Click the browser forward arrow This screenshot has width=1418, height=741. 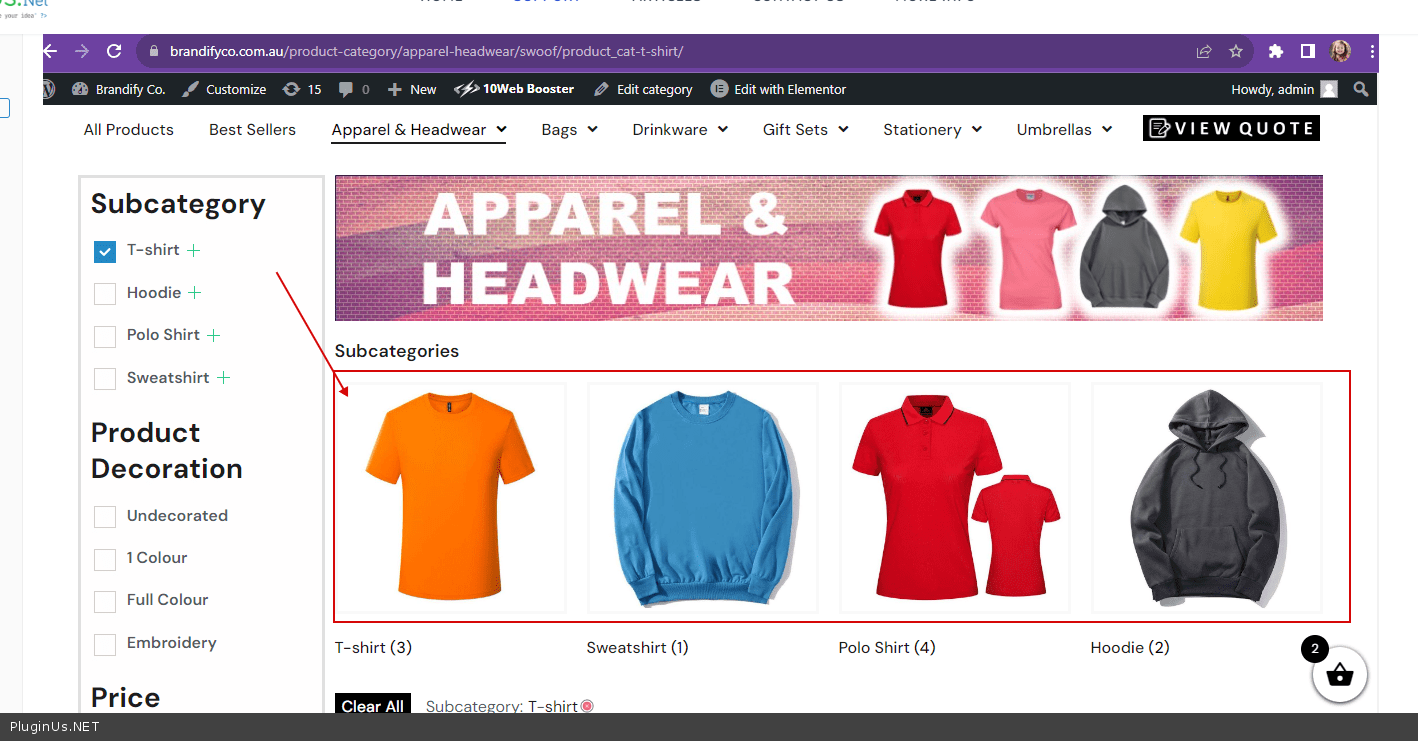click(82, 51)
